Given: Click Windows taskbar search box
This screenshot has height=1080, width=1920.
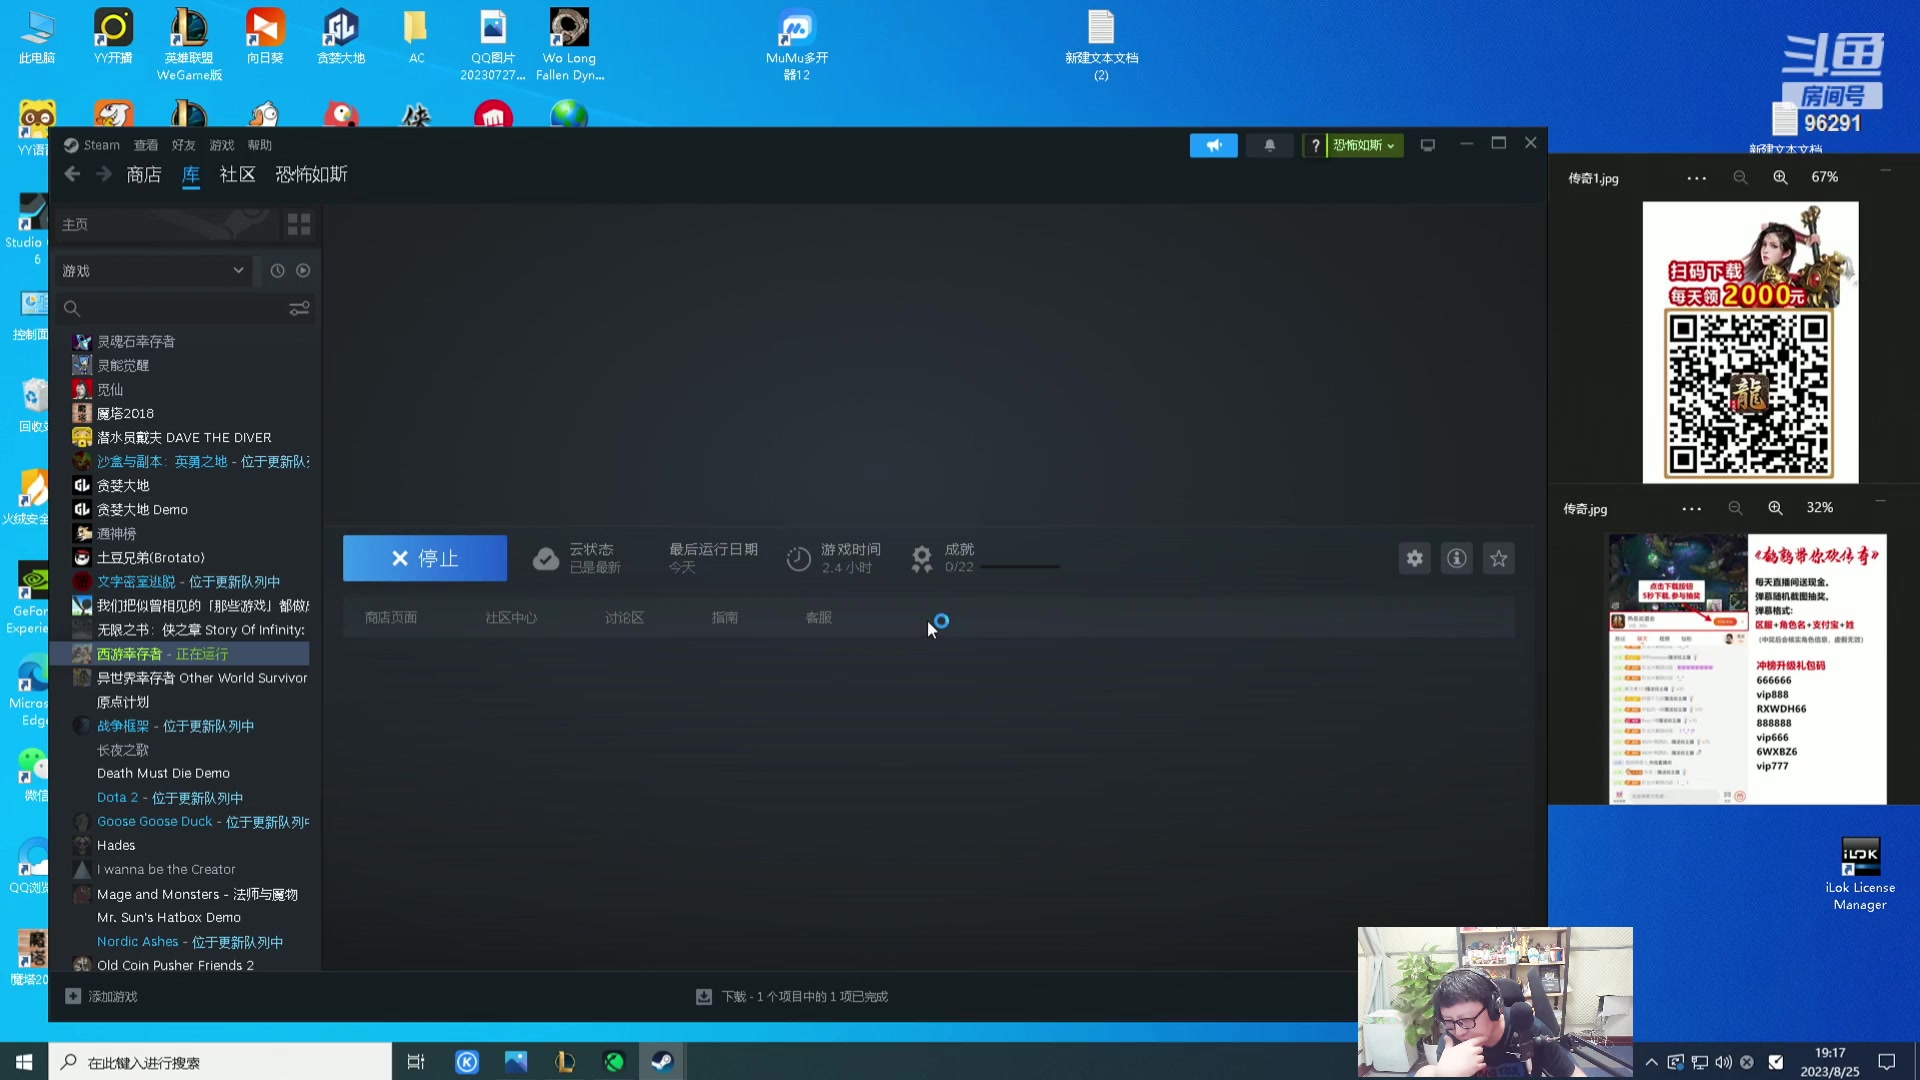Looking at the screenshot, I should [220, 1062].
